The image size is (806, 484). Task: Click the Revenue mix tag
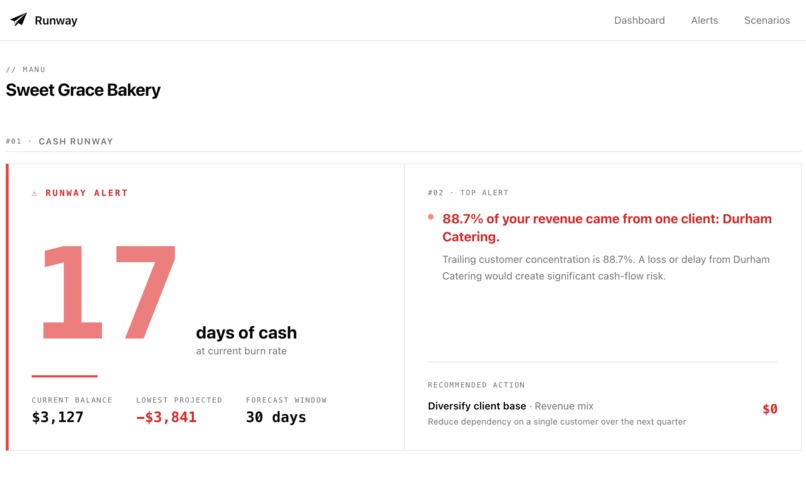tap(564, 406)
